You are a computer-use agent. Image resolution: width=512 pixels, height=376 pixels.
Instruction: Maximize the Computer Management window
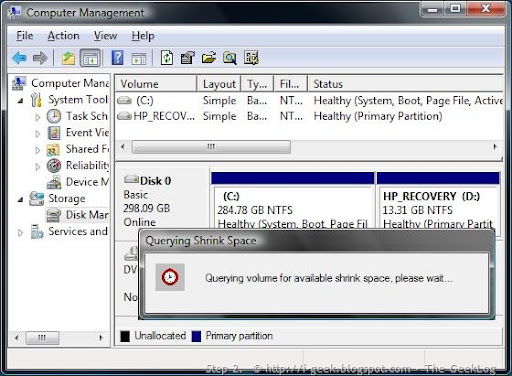[x=455, y=9]
